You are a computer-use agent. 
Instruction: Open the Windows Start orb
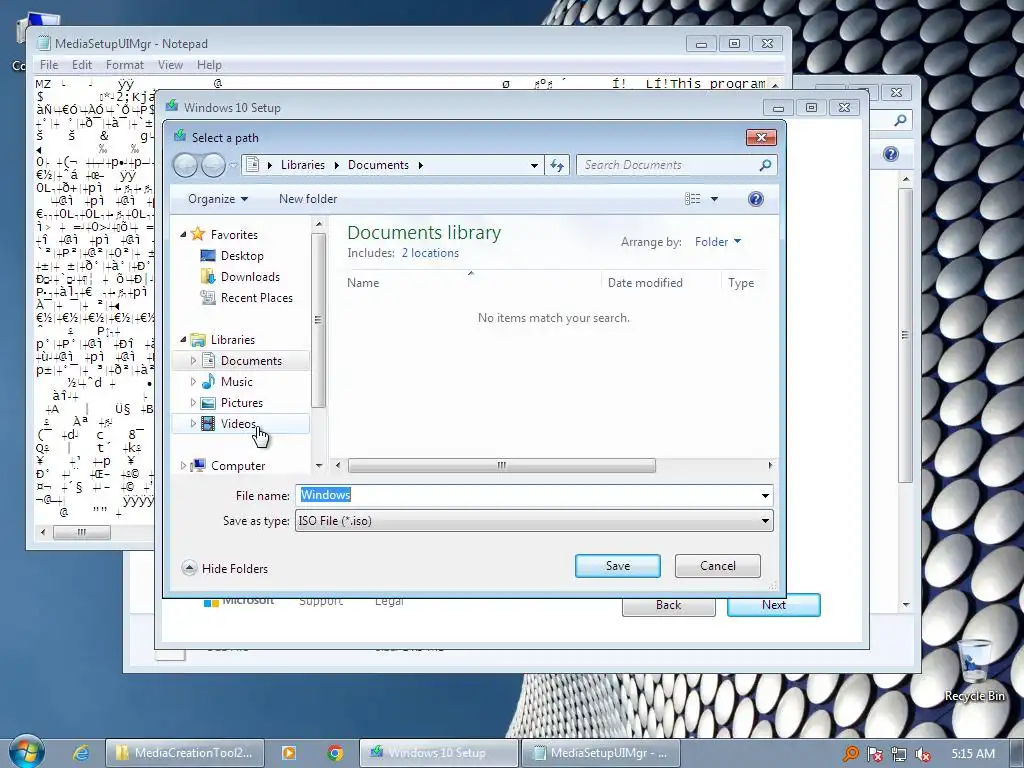(x=27, y=752)
